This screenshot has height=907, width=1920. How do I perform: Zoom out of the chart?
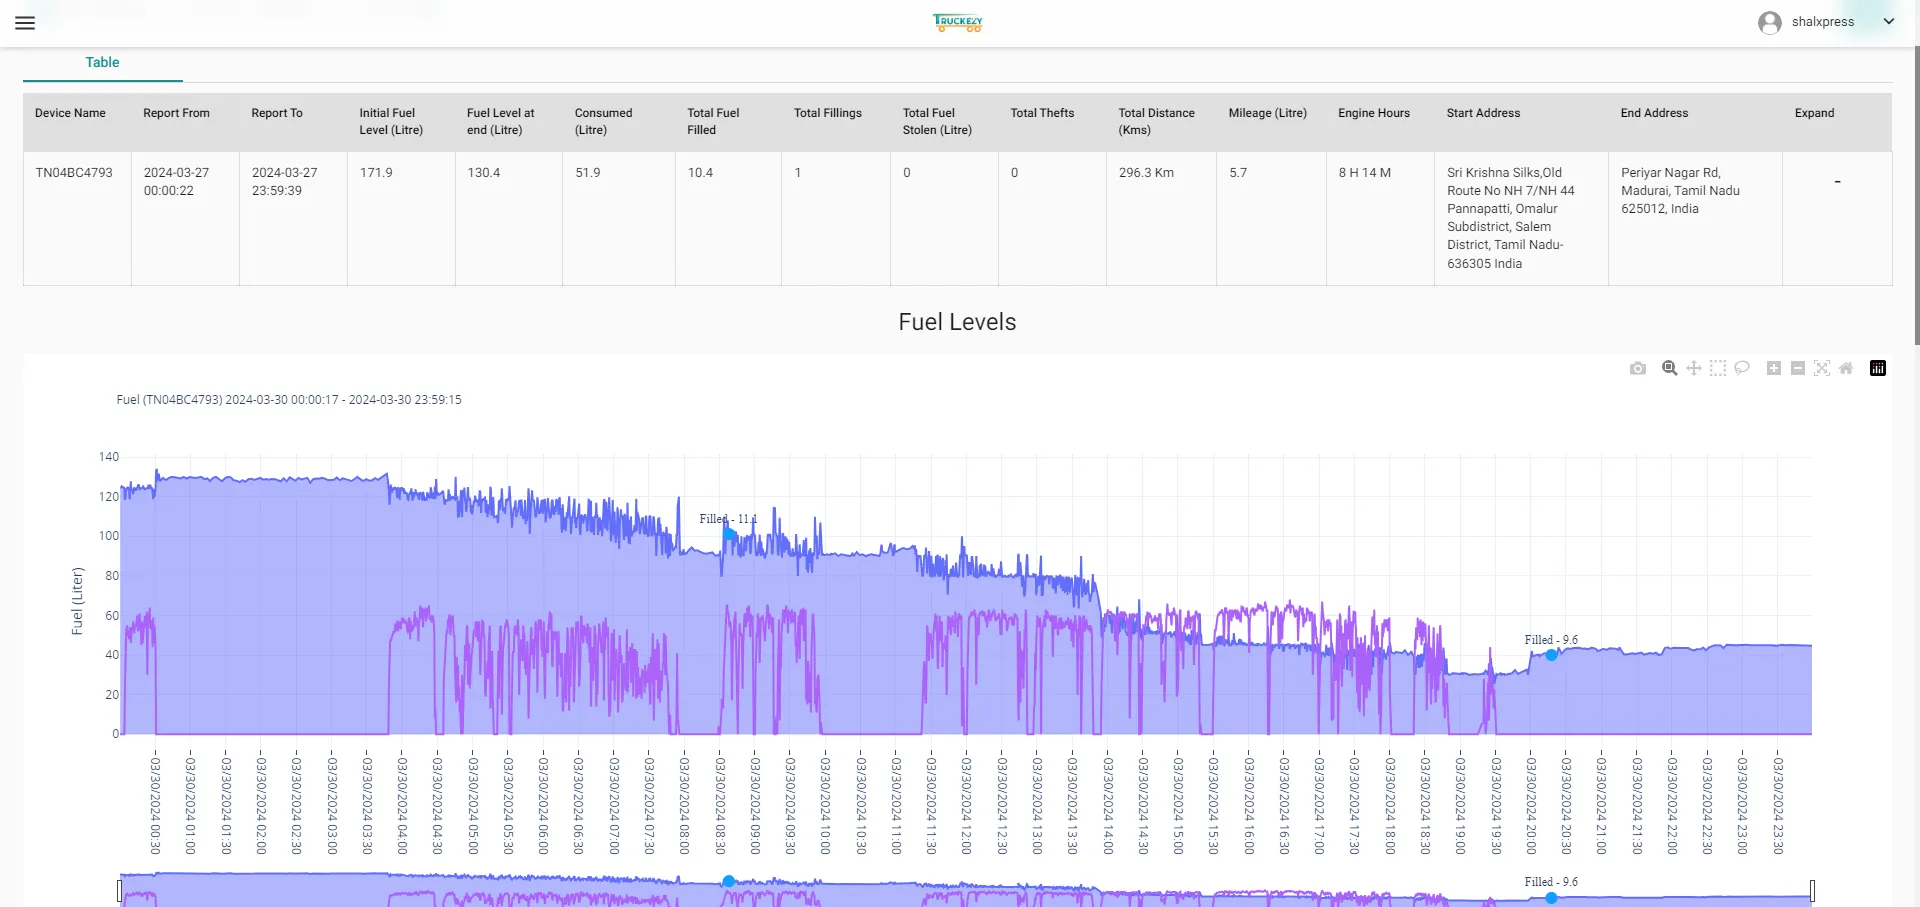(1797, 368)
